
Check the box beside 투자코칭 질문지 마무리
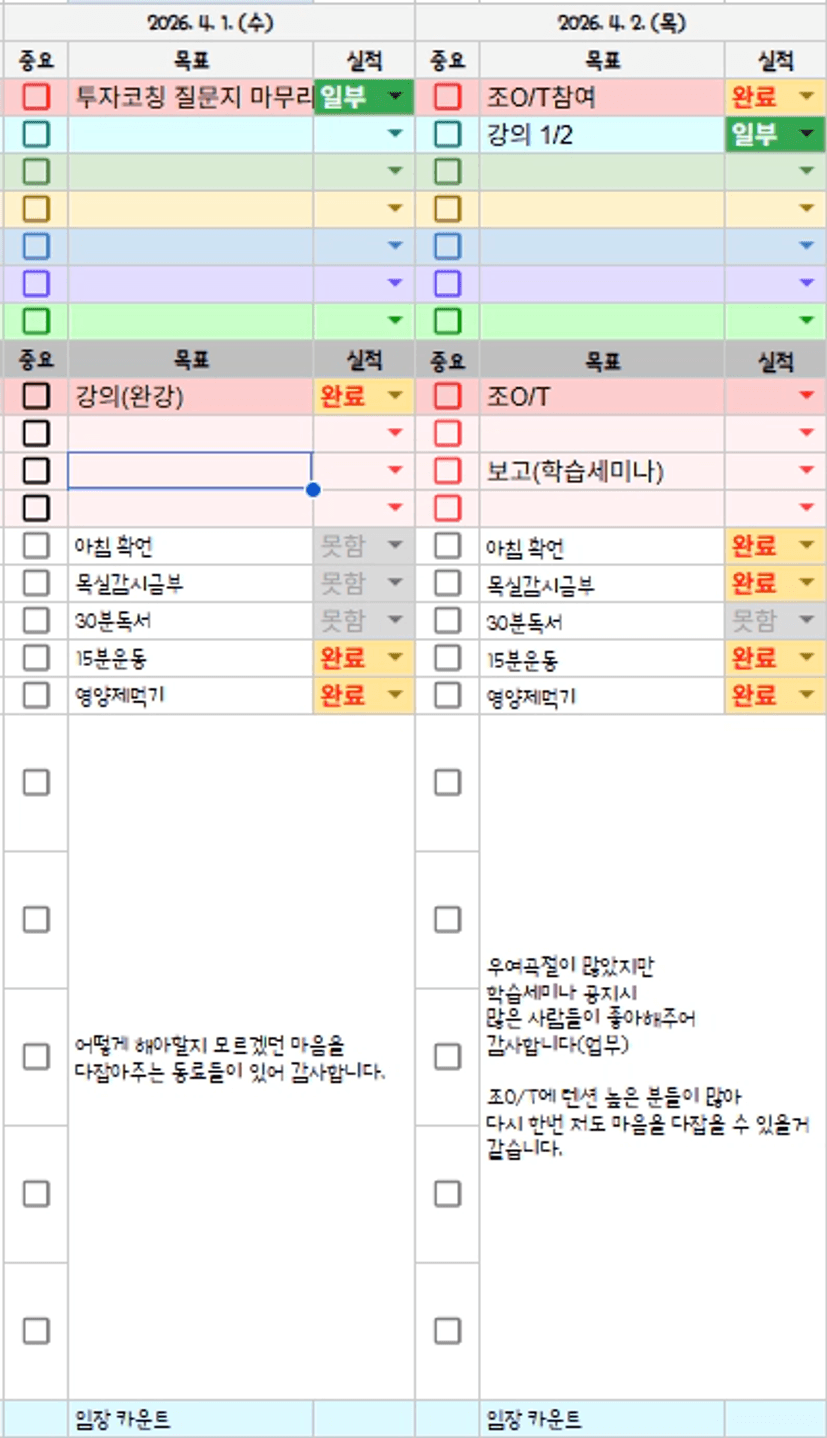pos(36,97)
